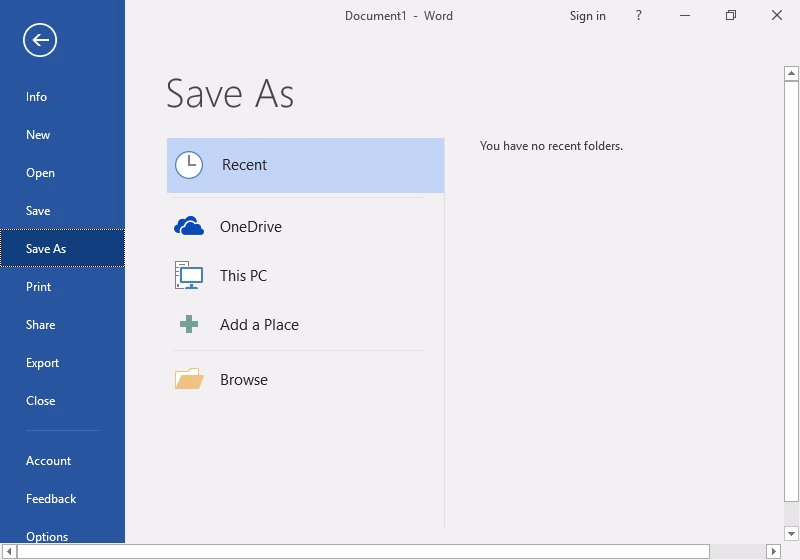800x560 pixels.
Task: Choose Close in the sidebar
Action: (x=62, y=400)
